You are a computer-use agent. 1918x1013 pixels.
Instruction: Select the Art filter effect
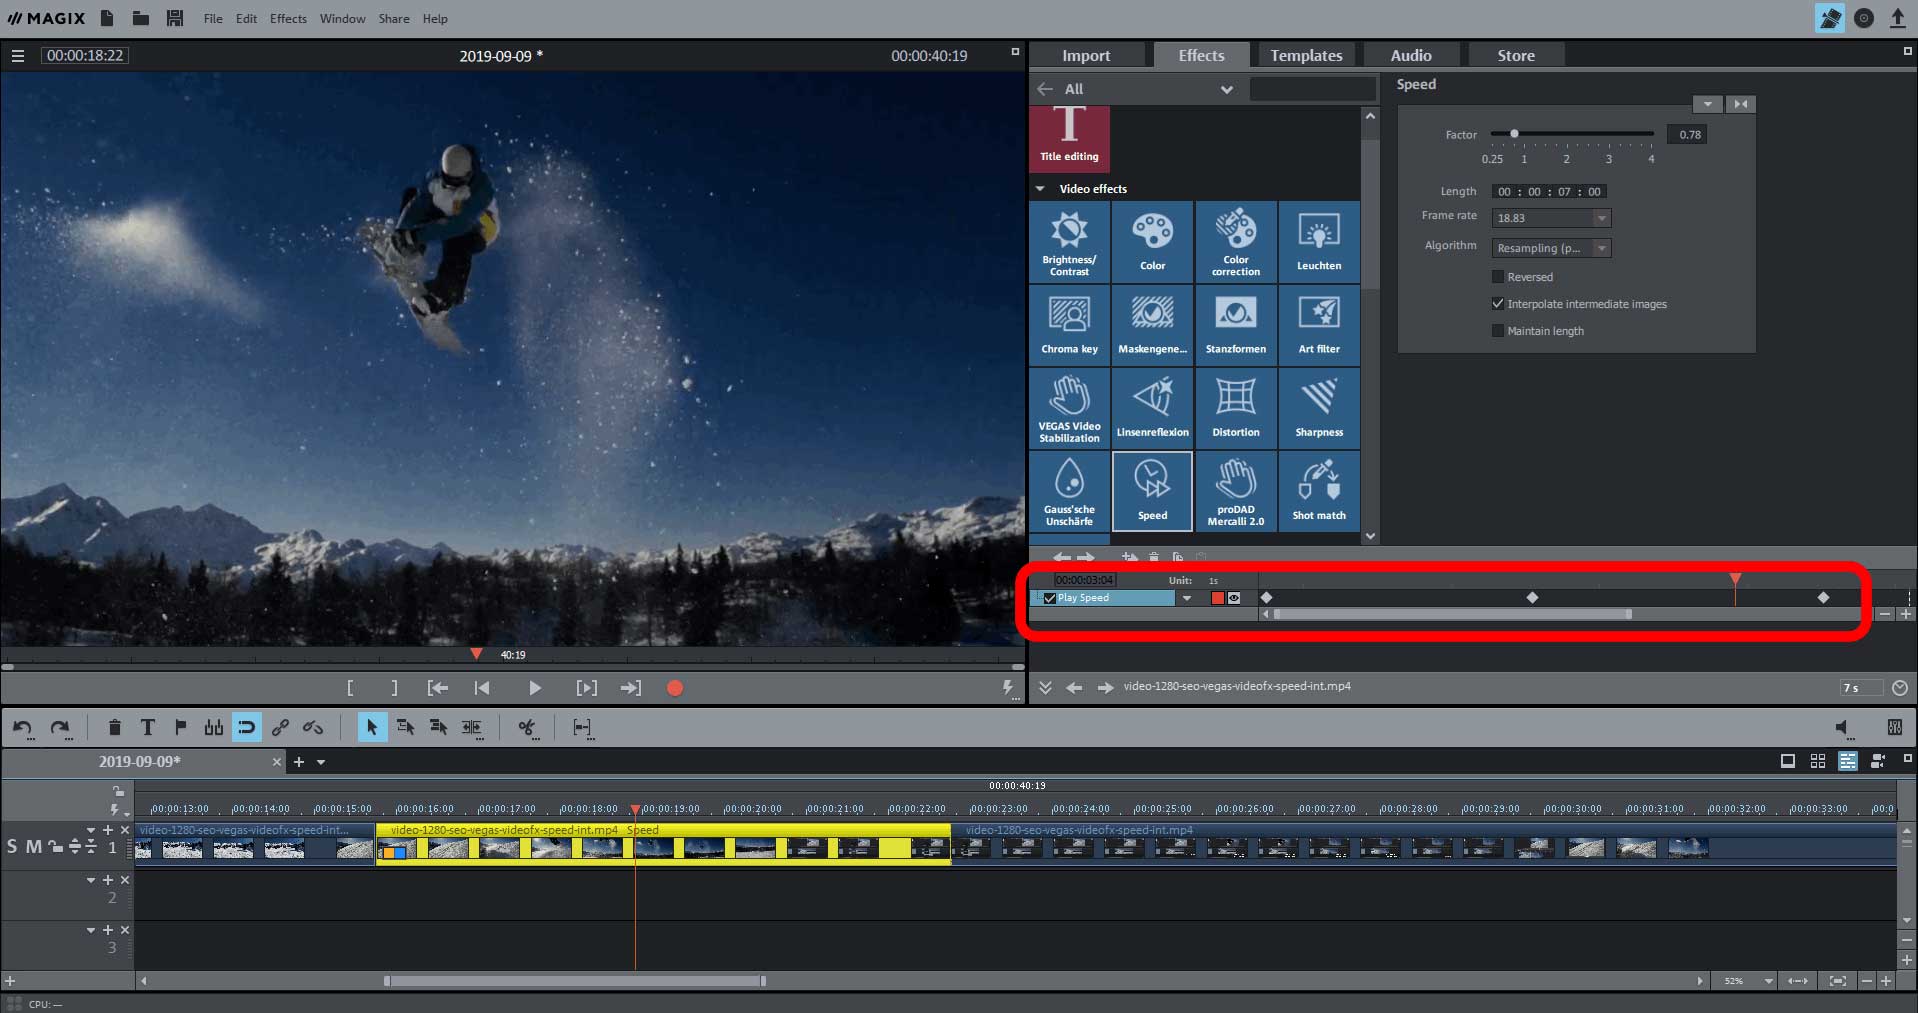[1319, 325]
